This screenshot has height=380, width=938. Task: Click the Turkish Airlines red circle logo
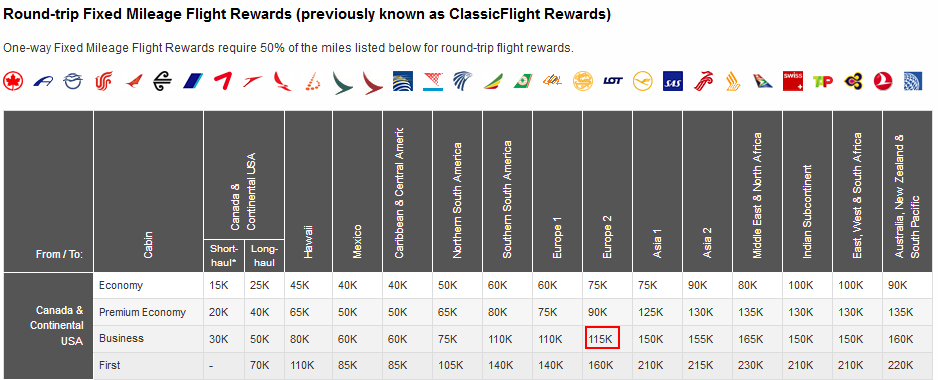[x=882, y=81]
